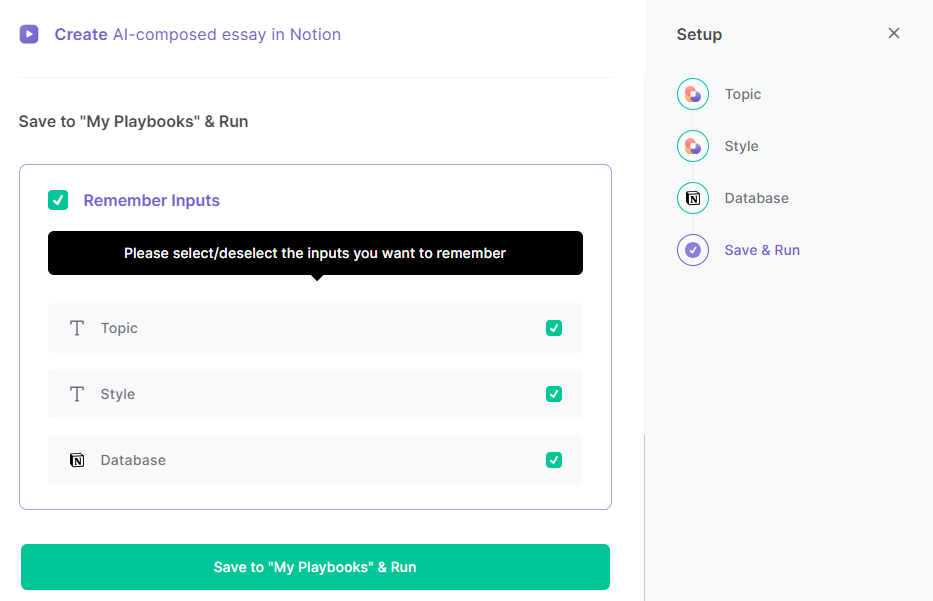Click the Save & Run checkmark icon
This screenshot has width=933, height=601.
pyautogui.click(x=693, y=249)
